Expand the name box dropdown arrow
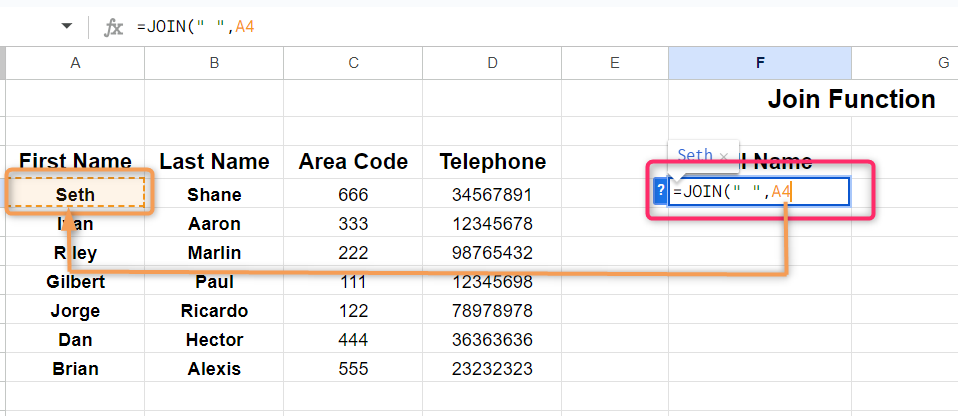This screenshot has width=958, height=416. click(x=66, y=26)
